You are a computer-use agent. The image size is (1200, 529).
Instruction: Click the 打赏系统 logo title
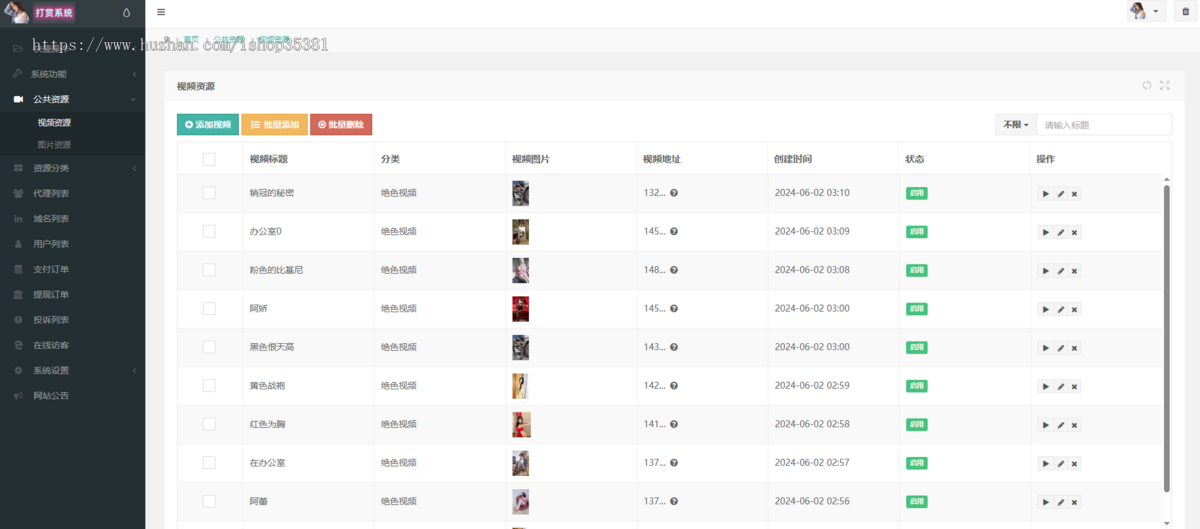click(54, 13)
